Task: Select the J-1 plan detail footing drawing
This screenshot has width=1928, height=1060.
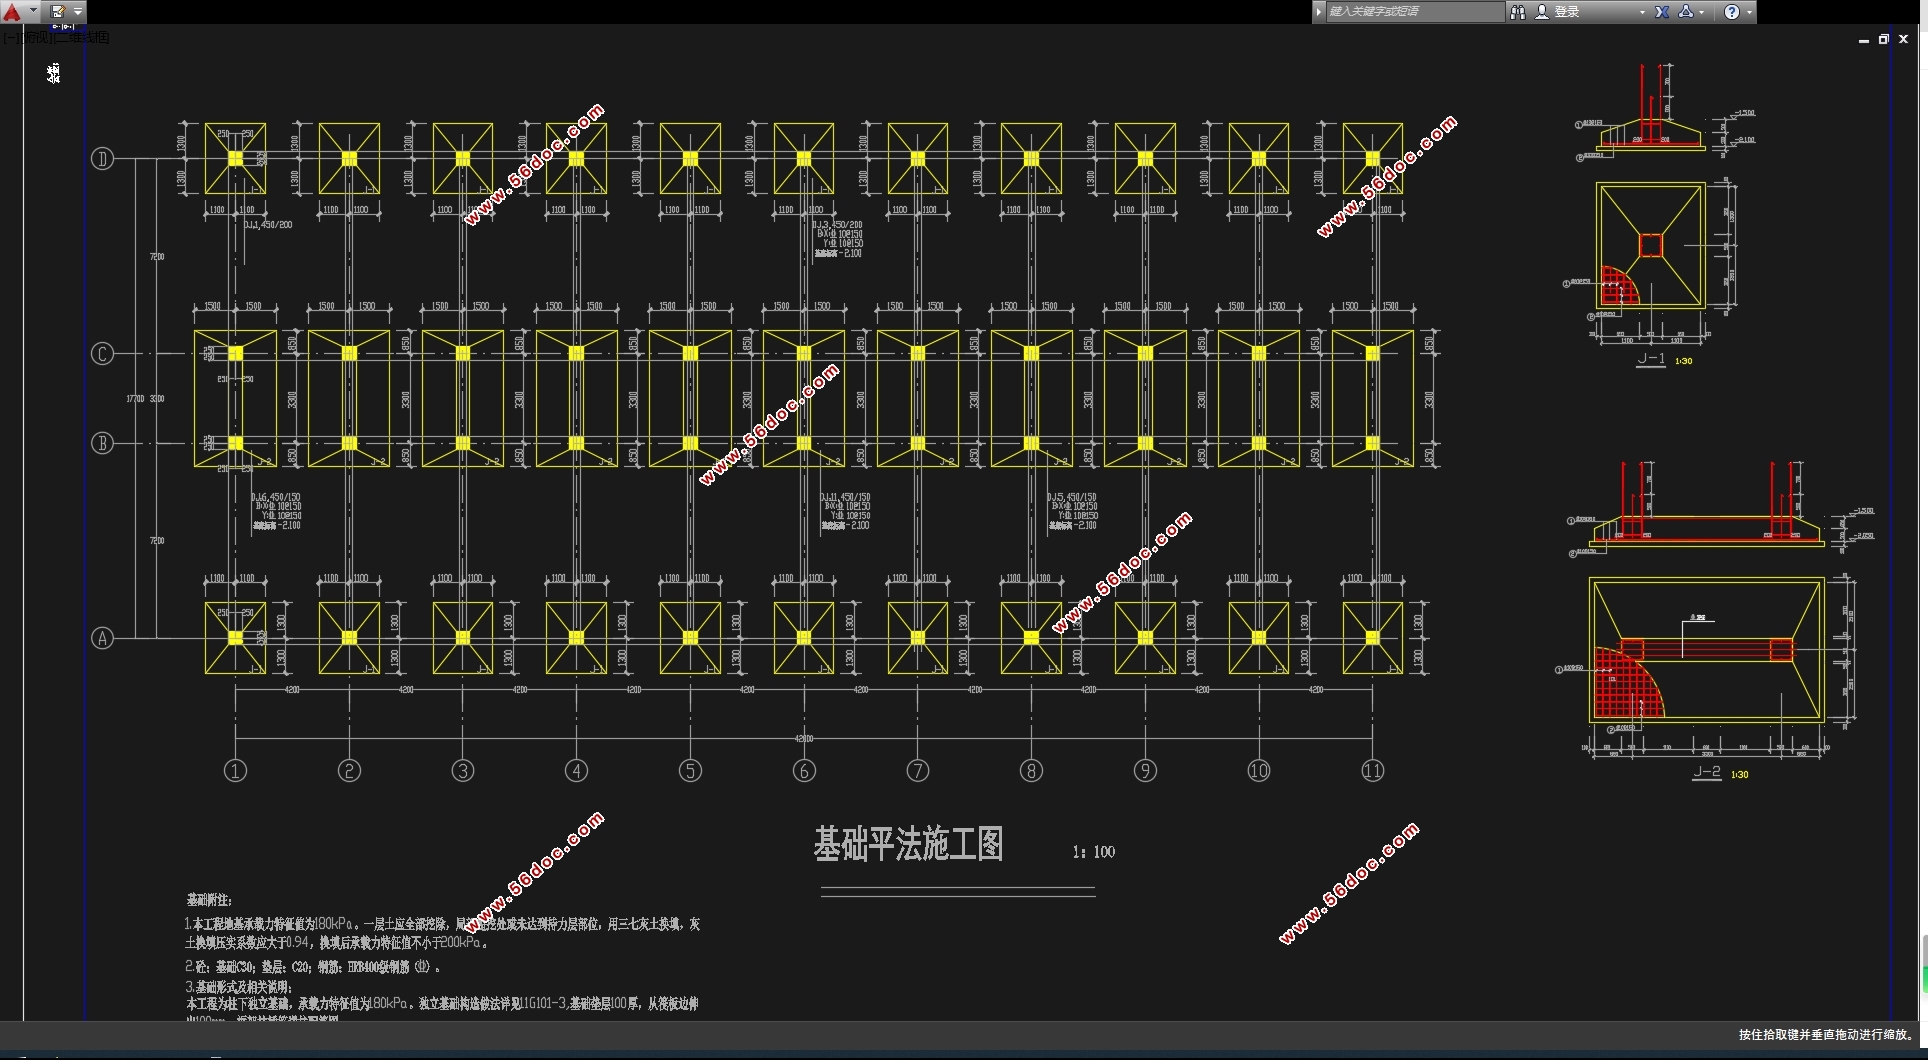Action: pyautogui.click(x=1650, y=245)
